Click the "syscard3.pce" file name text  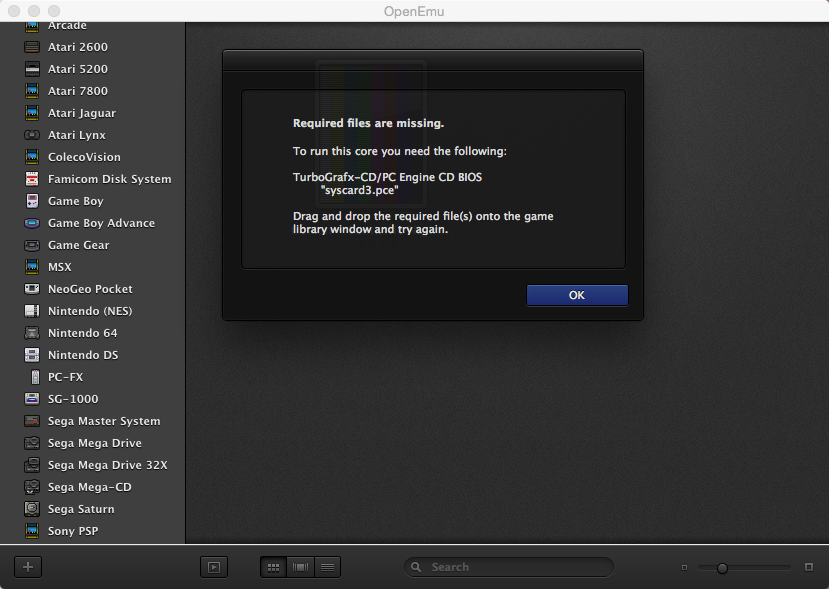tap(359, 190)
